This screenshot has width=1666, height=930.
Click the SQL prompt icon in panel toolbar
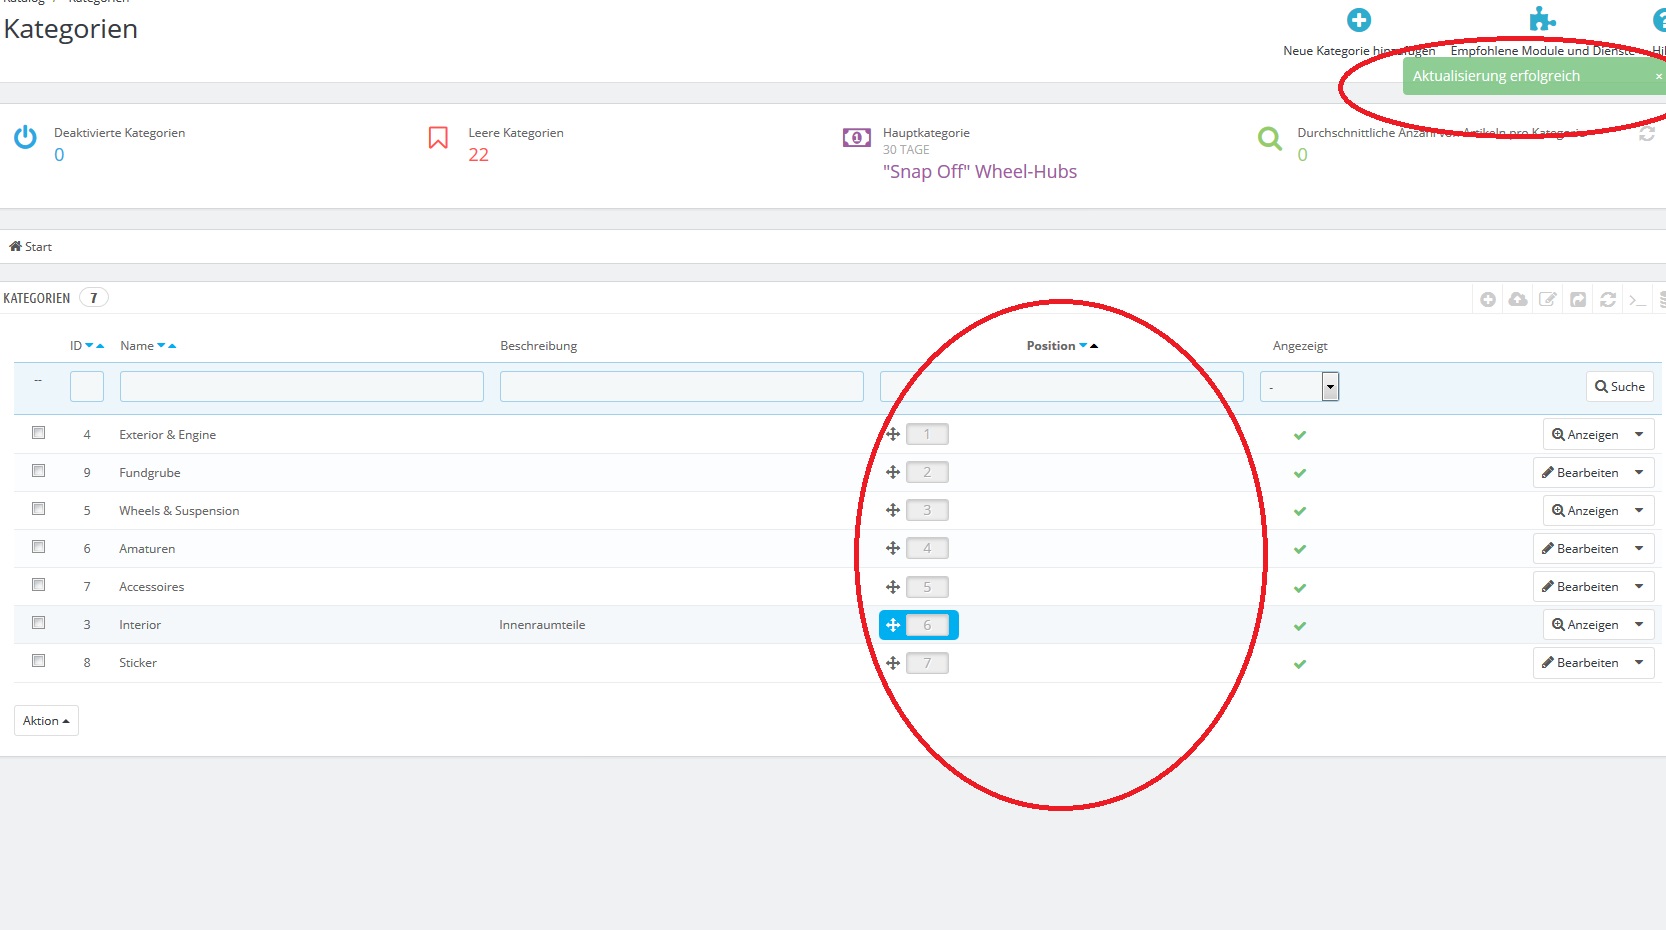(1637, 299)
